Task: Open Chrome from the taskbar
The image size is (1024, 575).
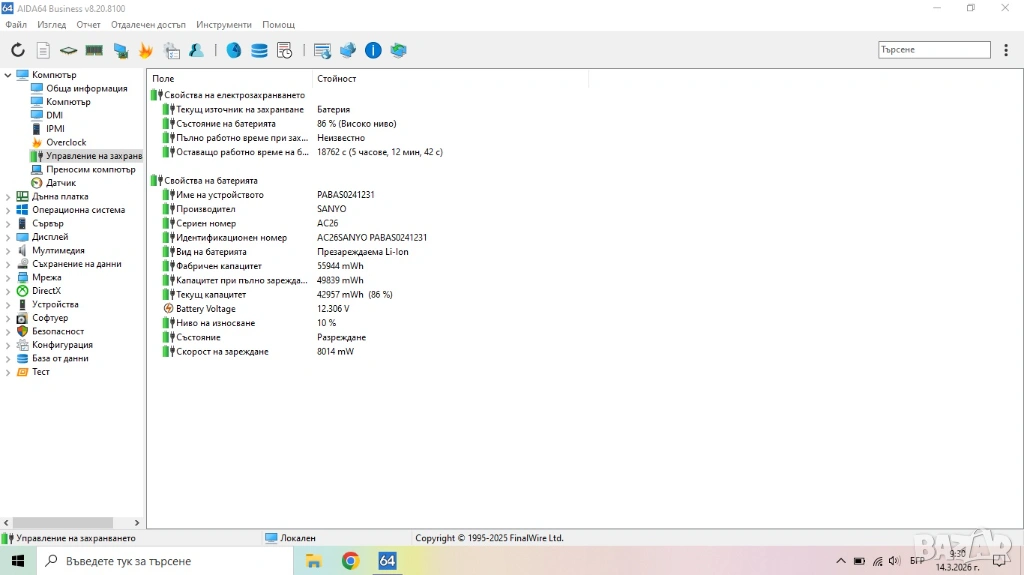Action: [350, 561]
